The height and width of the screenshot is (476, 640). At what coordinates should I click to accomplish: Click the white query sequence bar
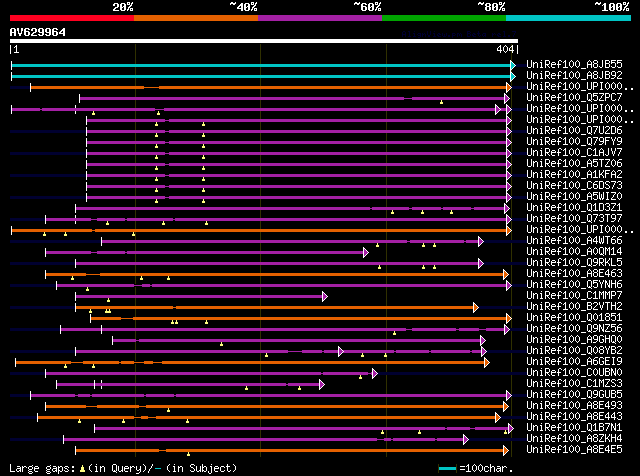(x=264, y=41)
